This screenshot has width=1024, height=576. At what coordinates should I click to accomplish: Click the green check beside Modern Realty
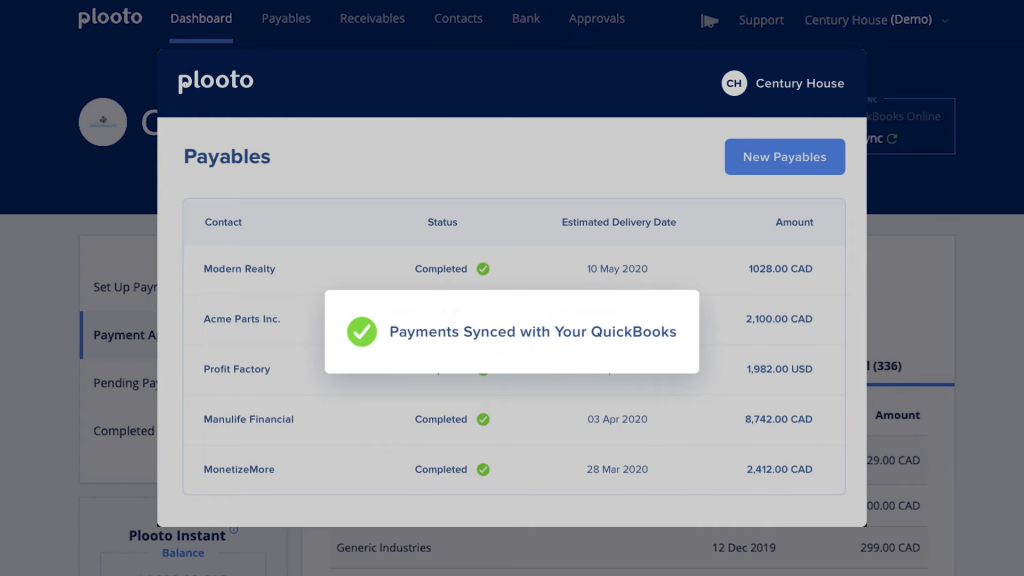pyautogui.click(x=483, y=269)
